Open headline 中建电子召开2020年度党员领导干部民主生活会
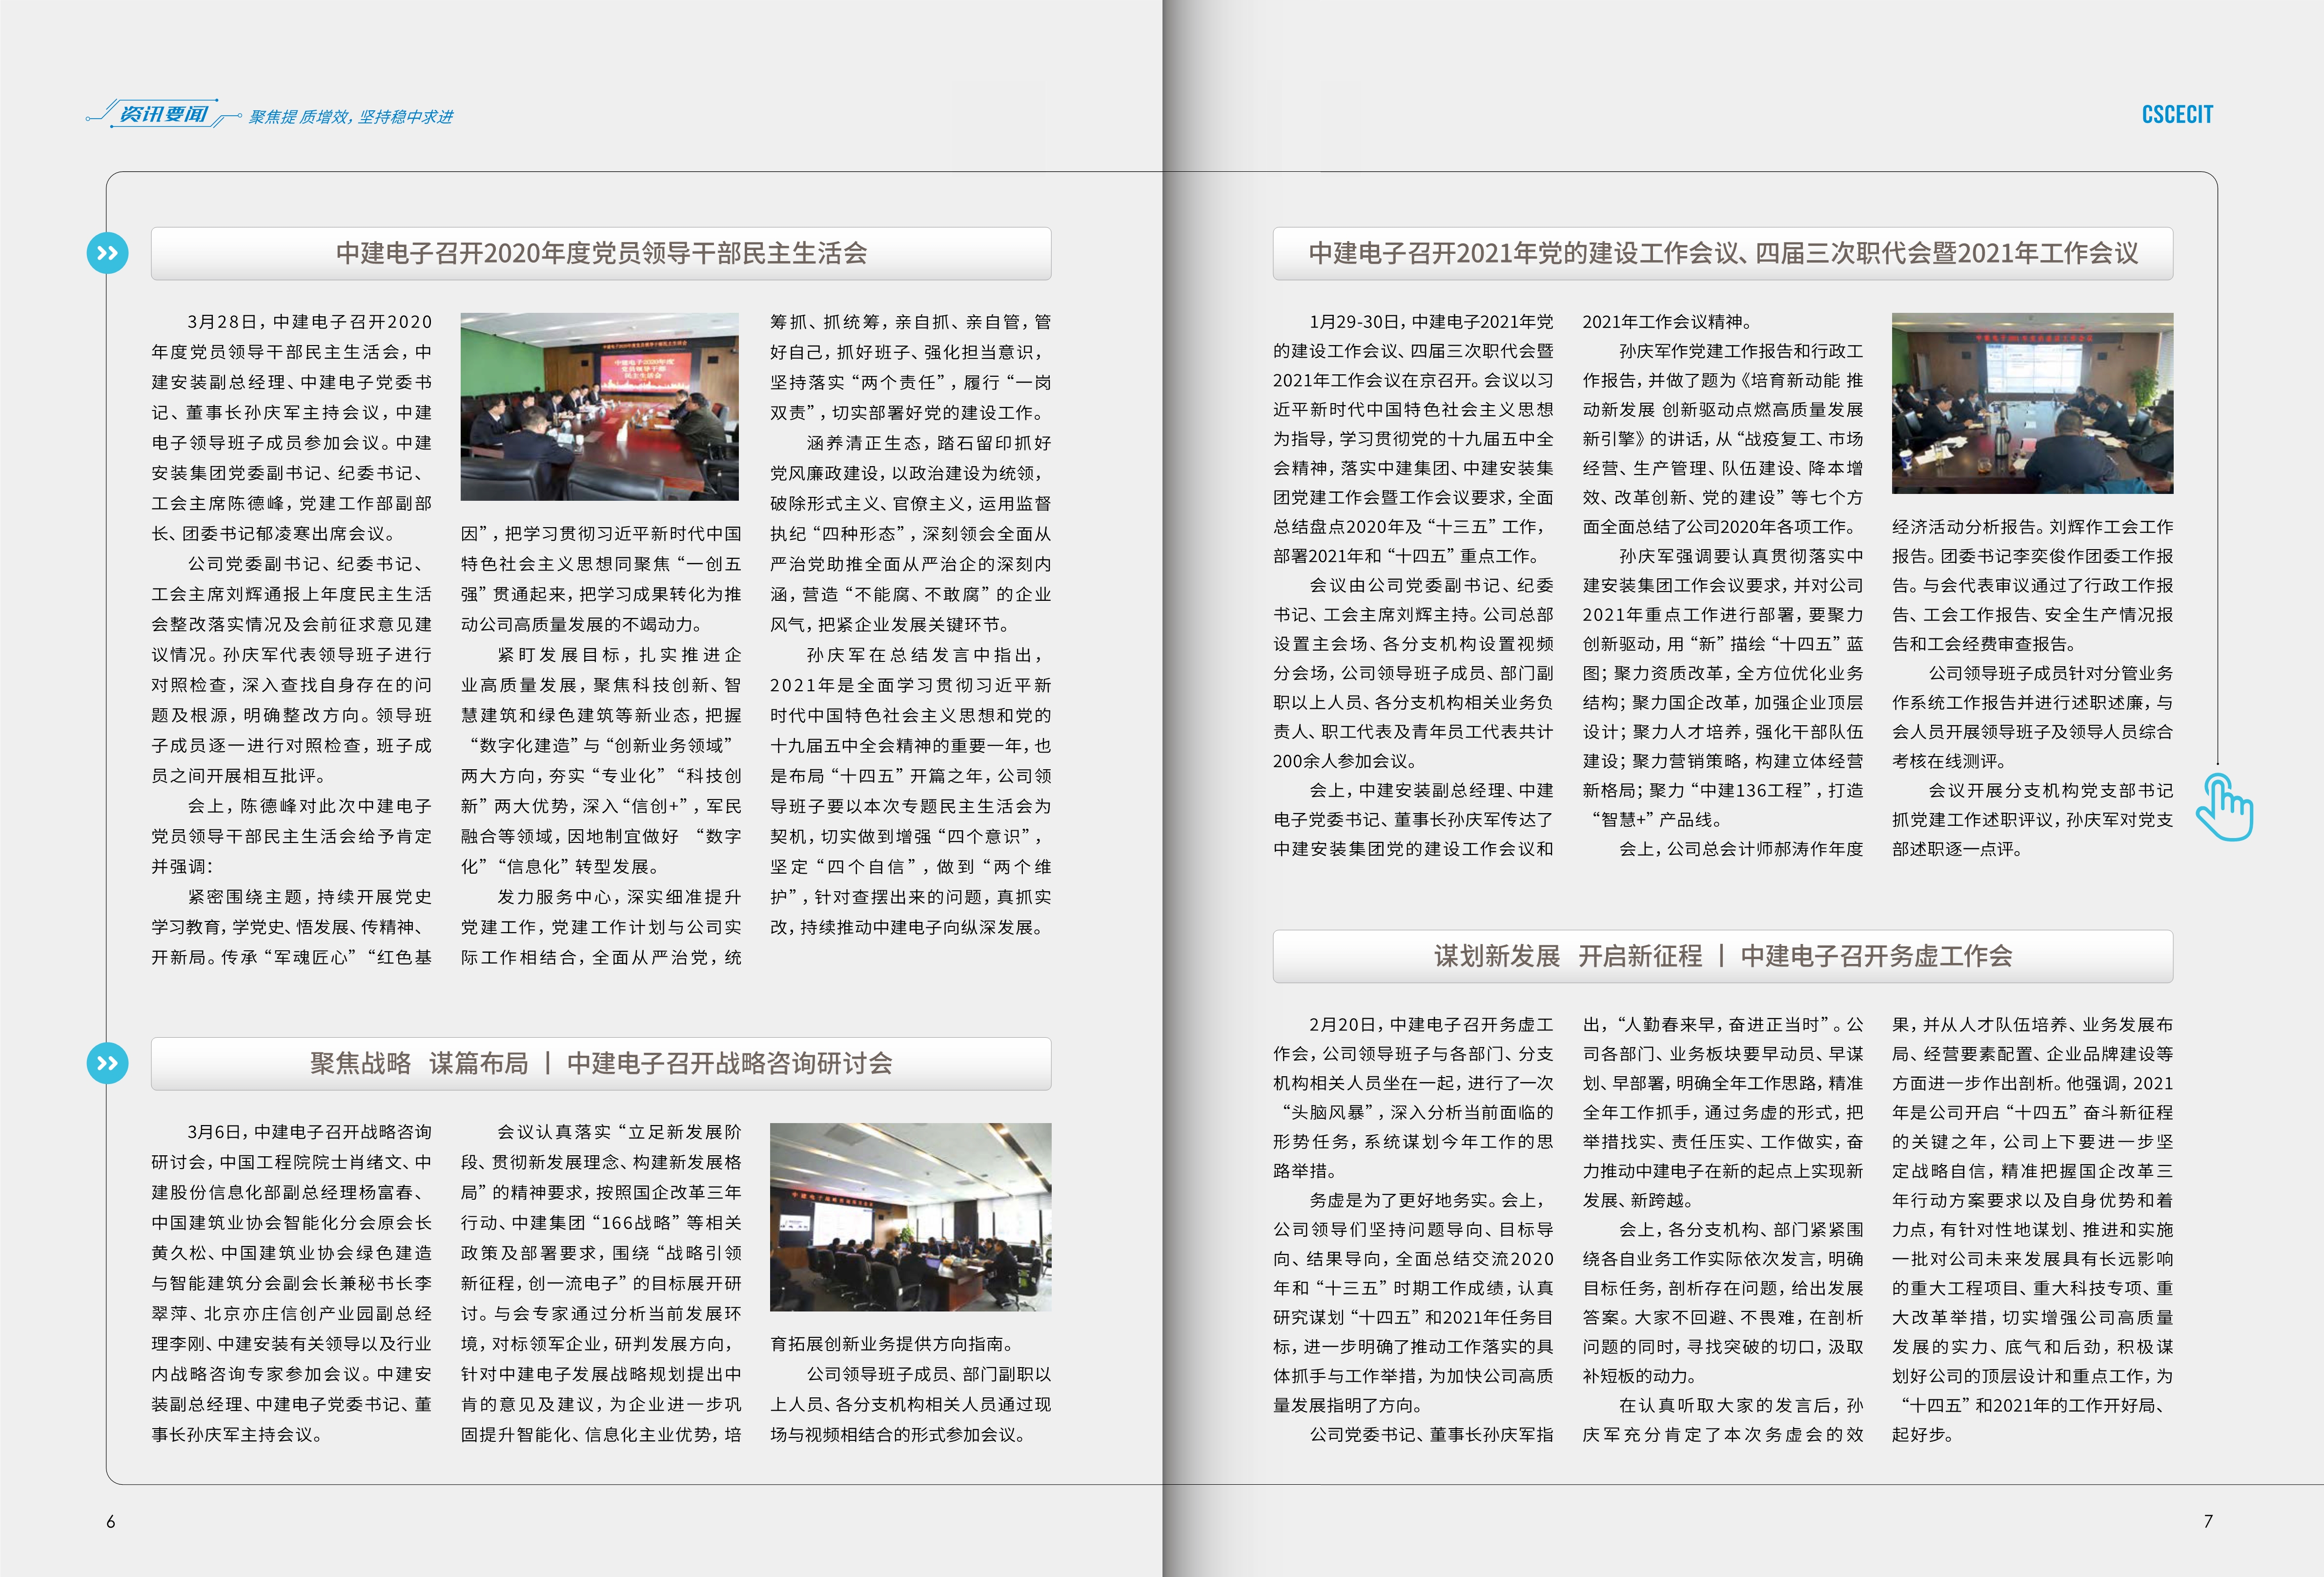Viewport: 2324px width, 1577px height. pyautogui.click(x=601, y=253)
